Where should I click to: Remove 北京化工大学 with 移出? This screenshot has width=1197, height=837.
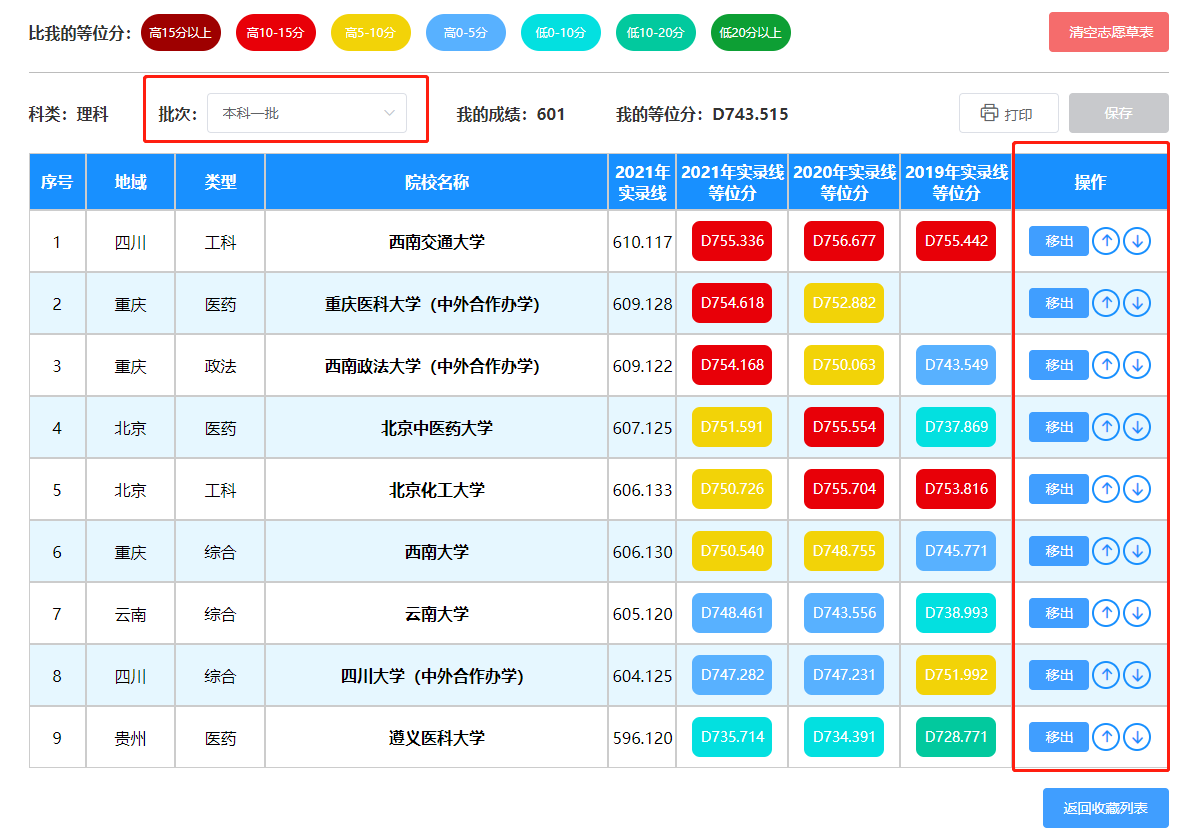[1059, 489]
